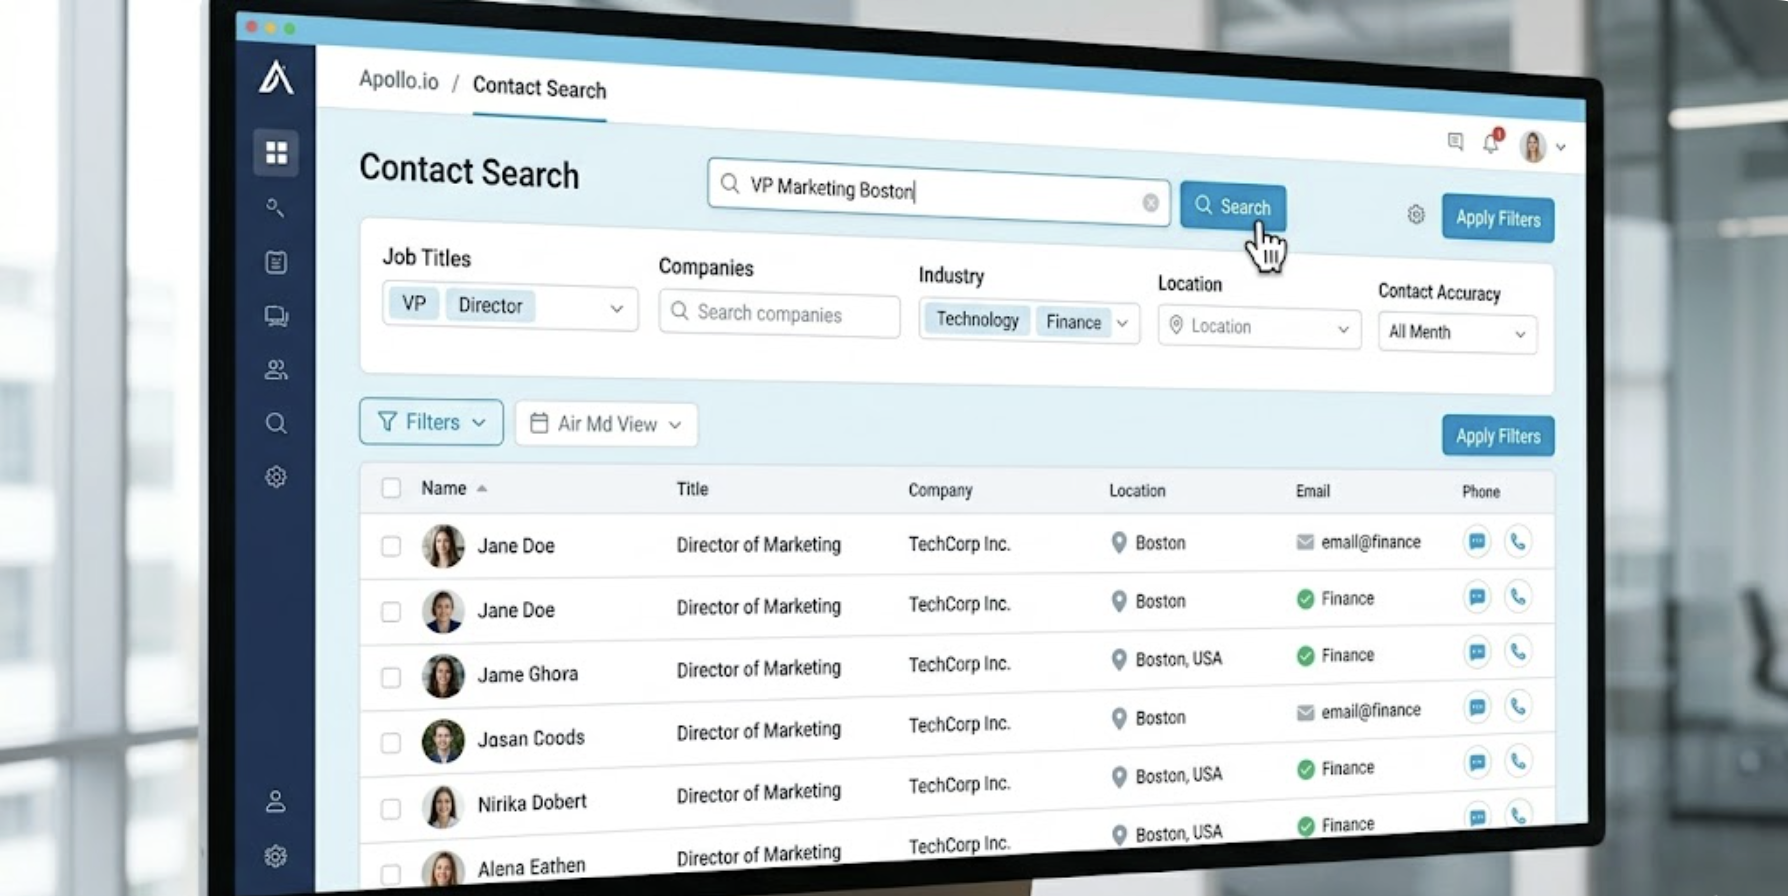The width and height of the screenshot is (1788, 896).
Task: Click the blue Search button
Action: click(x=1233, y=206)
